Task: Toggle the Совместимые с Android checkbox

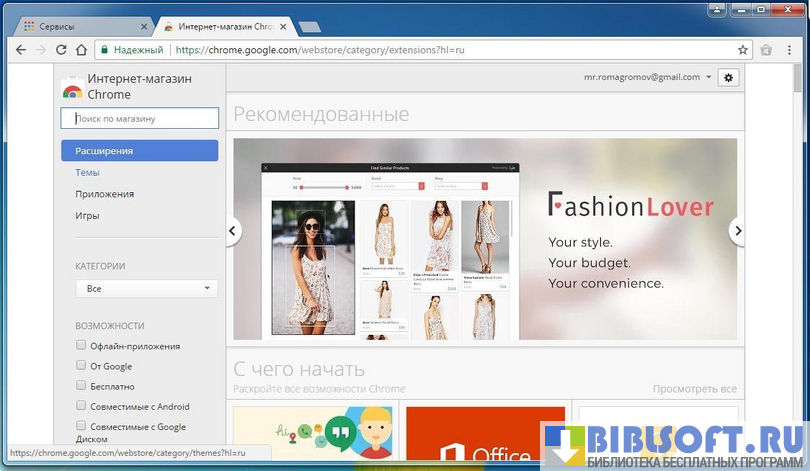Action: click(x=82, y=406)
